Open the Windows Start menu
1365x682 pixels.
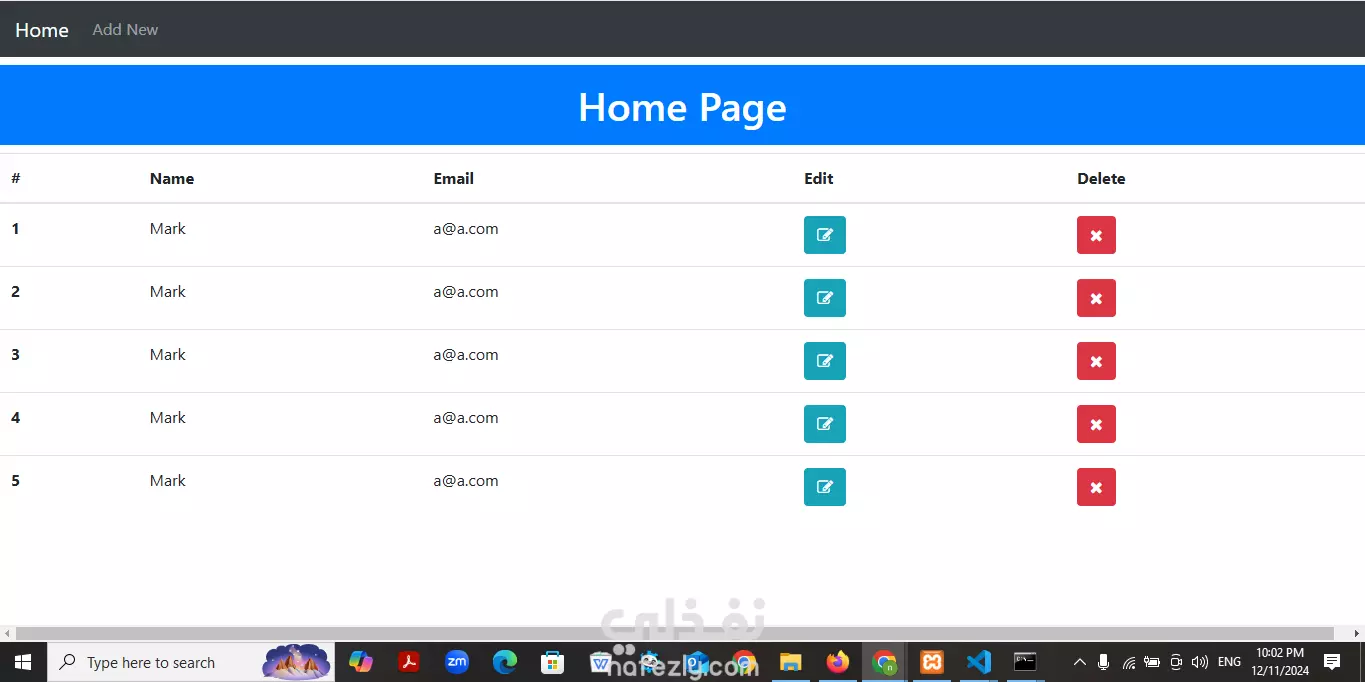(23, 662)
